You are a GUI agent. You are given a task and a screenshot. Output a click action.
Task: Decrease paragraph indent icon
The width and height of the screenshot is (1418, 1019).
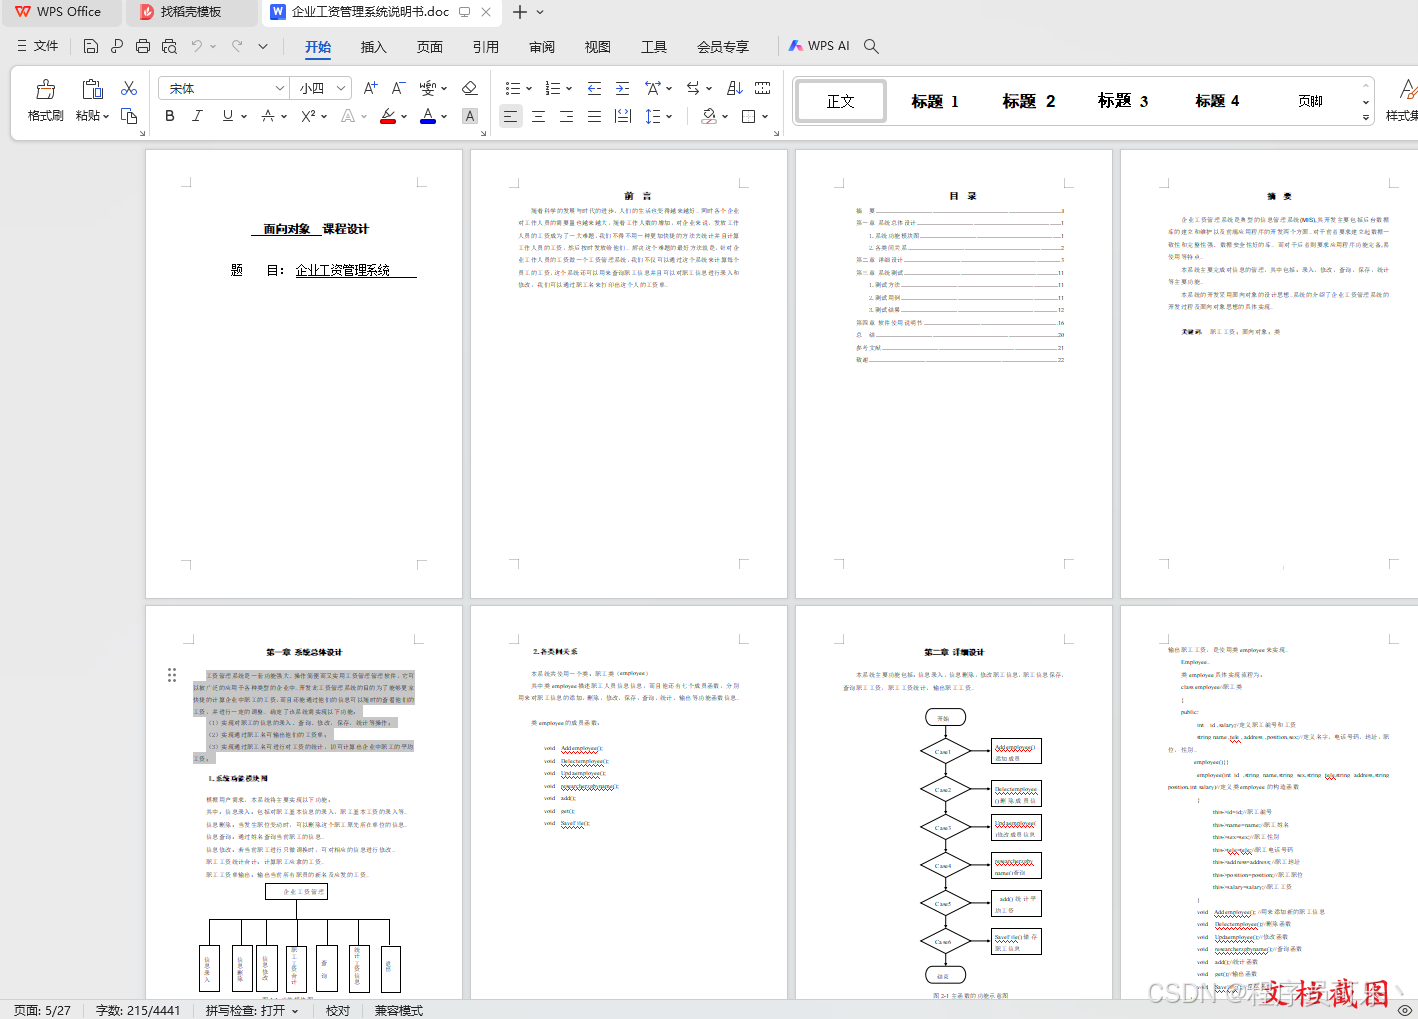[594, 88]
